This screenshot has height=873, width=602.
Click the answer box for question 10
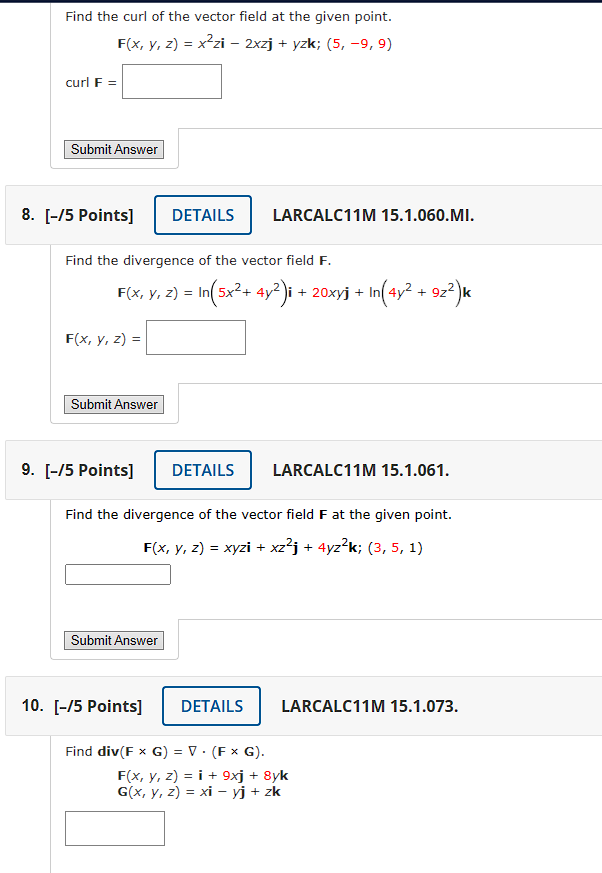(x=114, y=828)
